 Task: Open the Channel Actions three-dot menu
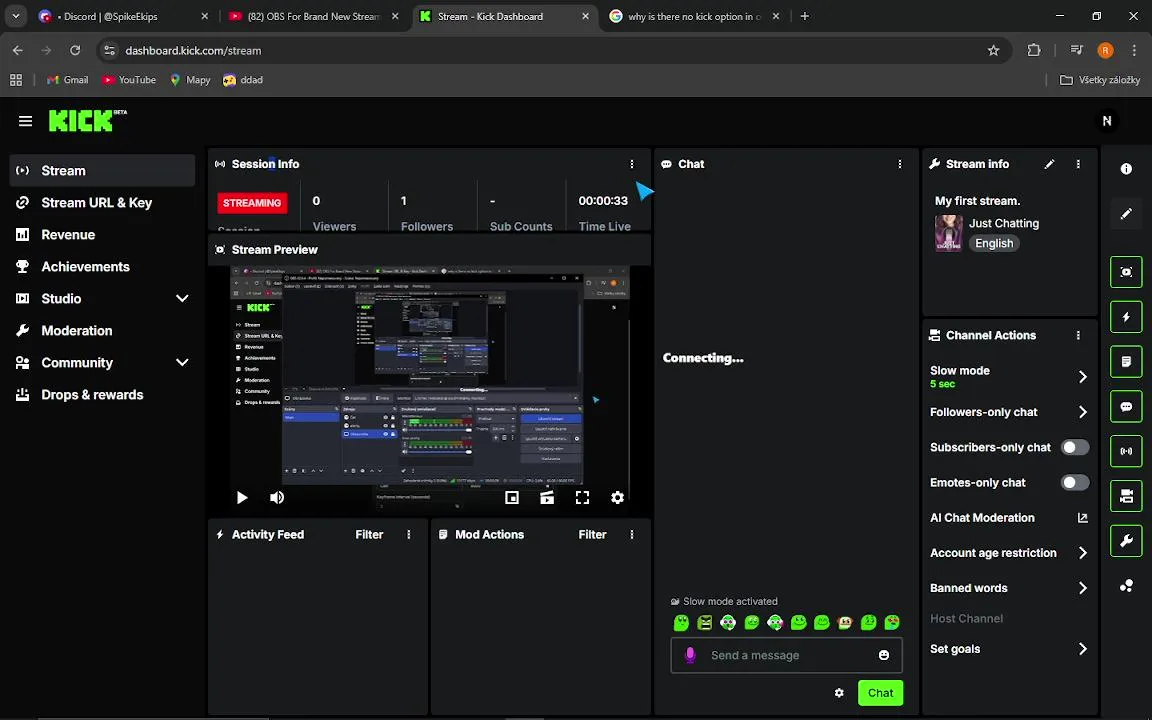tap(1078, 335)
